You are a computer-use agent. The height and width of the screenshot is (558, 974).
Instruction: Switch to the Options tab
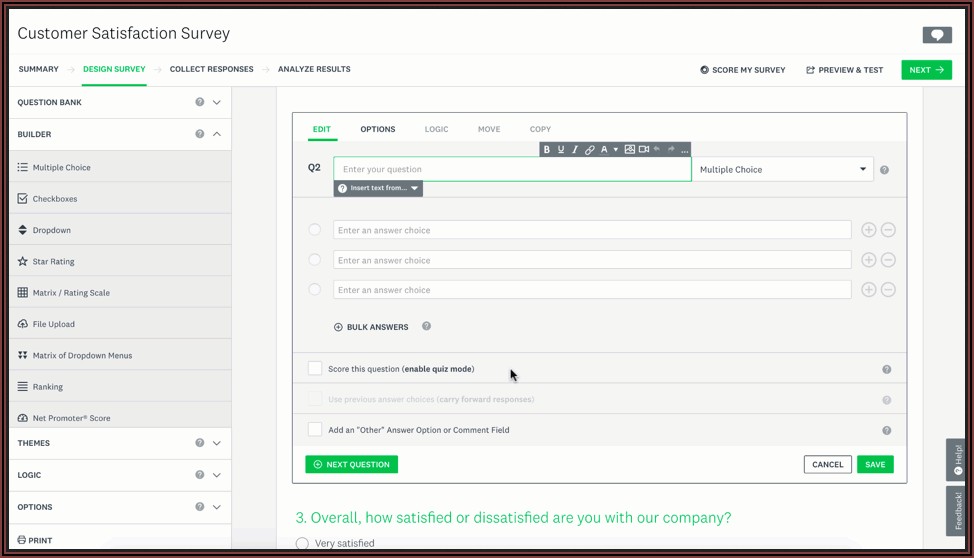coord(377,129)
